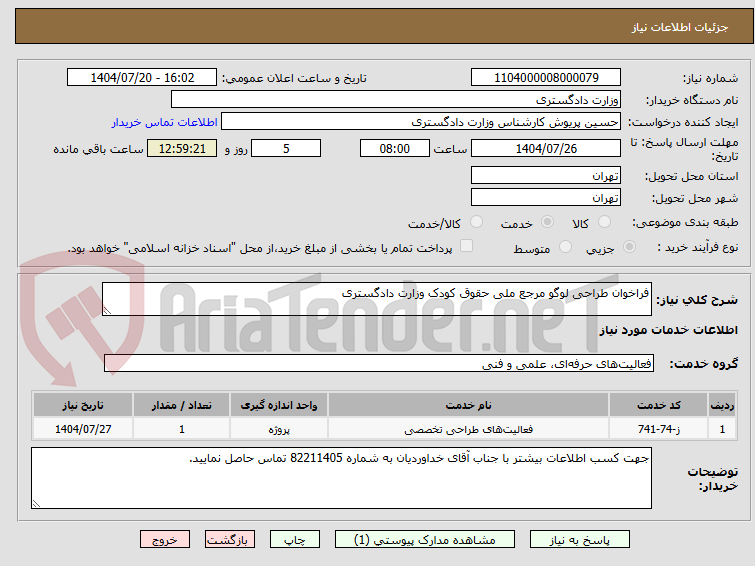755x566 pixels.
Task: Select the خدمت radio button
Action: (x=547, y=222)
